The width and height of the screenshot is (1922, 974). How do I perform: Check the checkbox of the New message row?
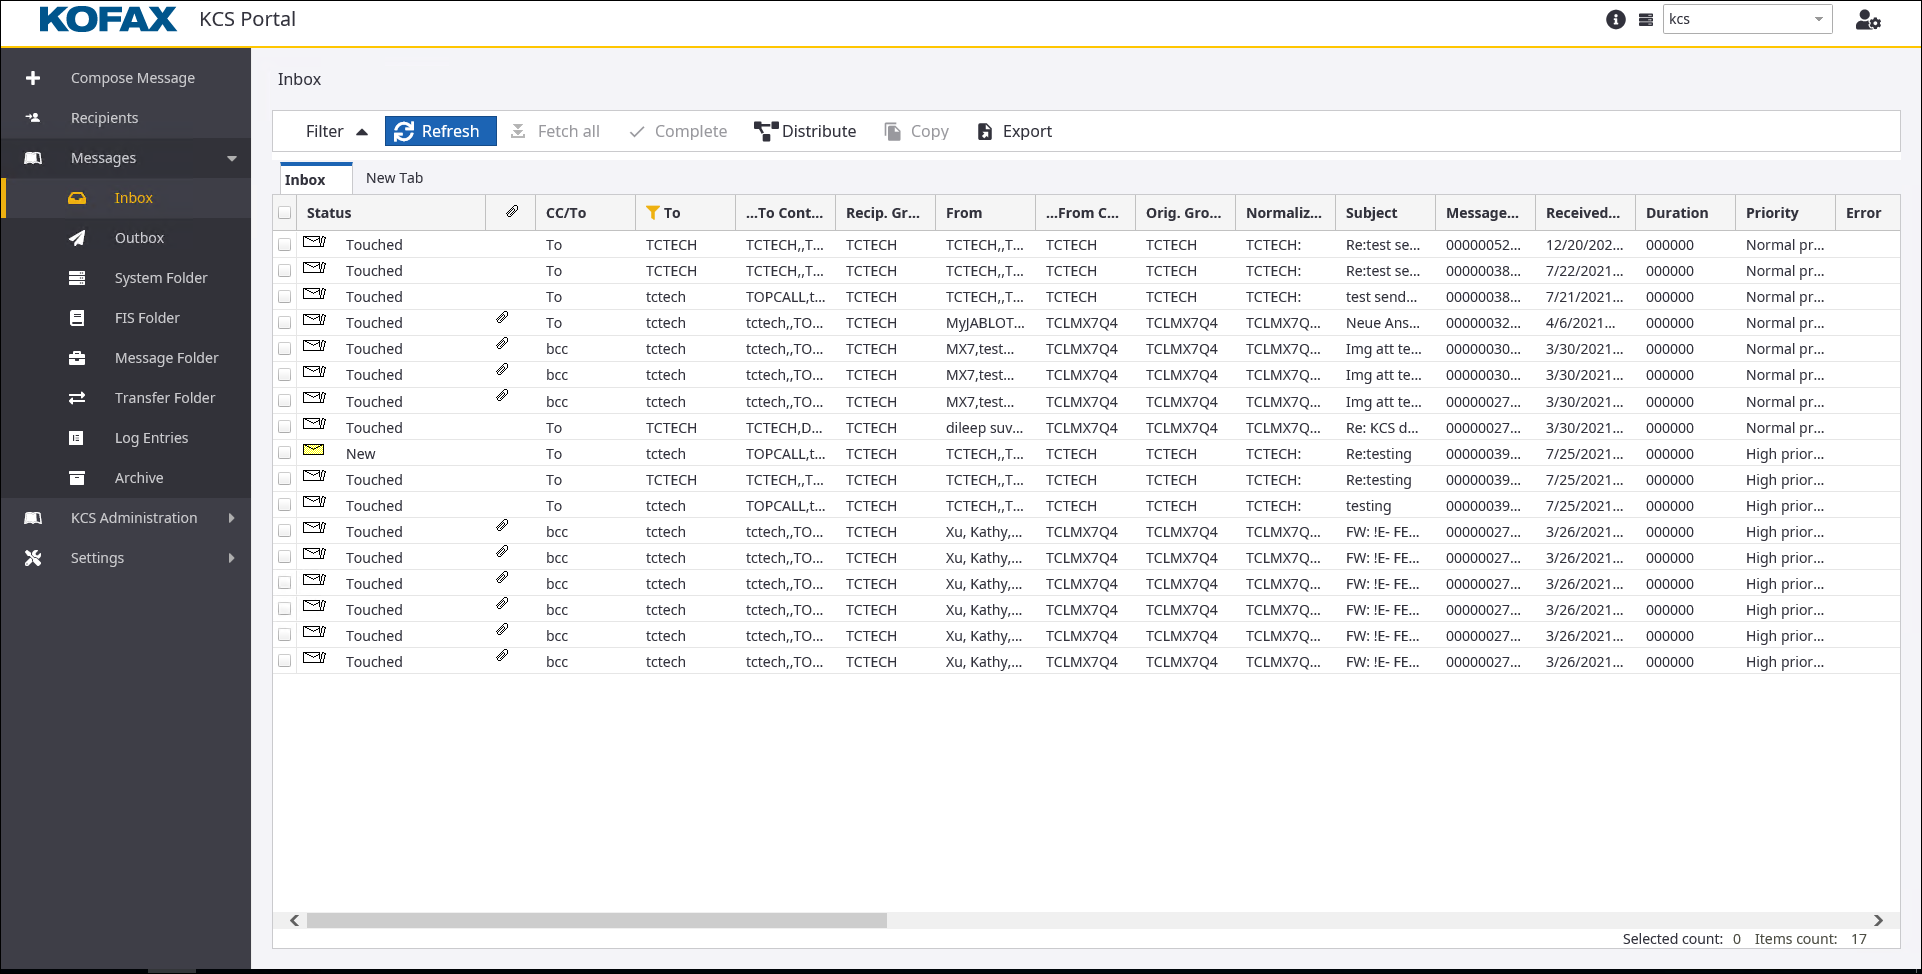pos(285,454)
